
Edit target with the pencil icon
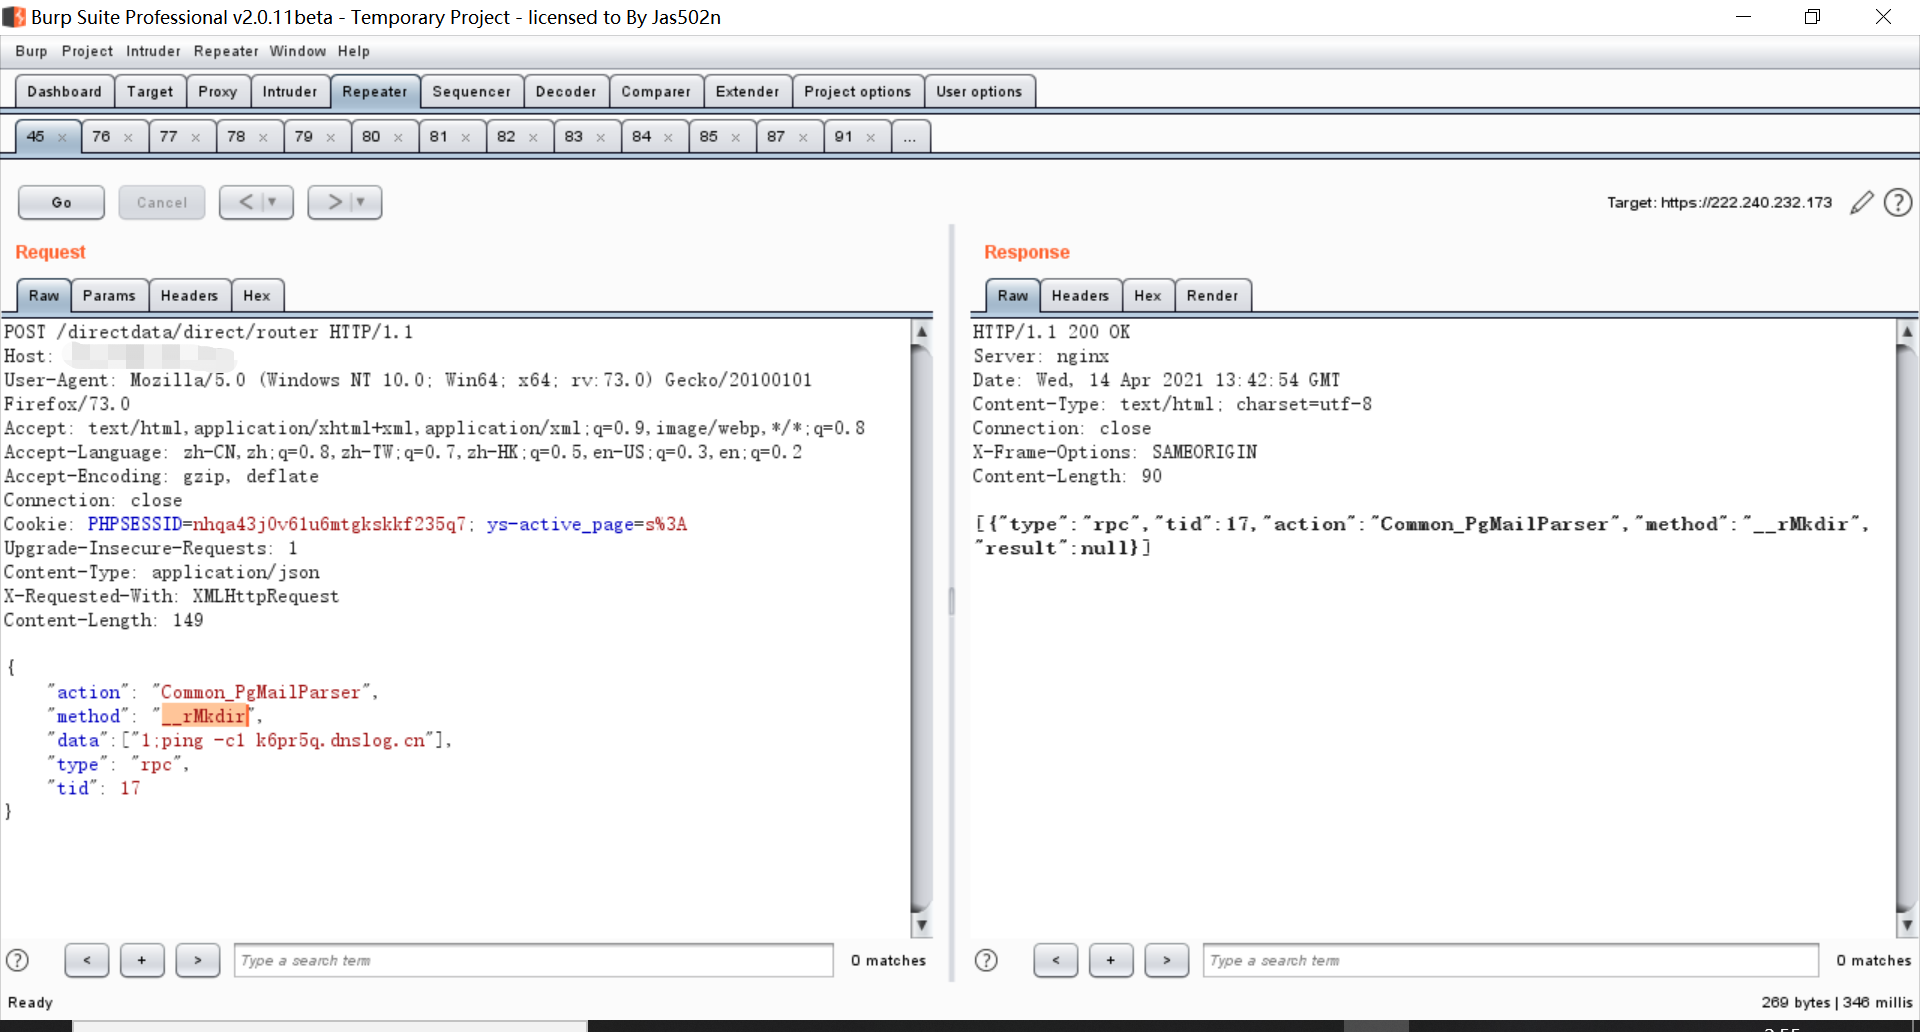coord(1861,203)
